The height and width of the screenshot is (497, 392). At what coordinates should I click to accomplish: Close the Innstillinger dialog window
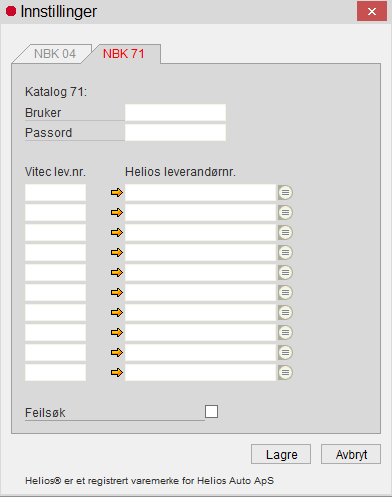[372, 11]
